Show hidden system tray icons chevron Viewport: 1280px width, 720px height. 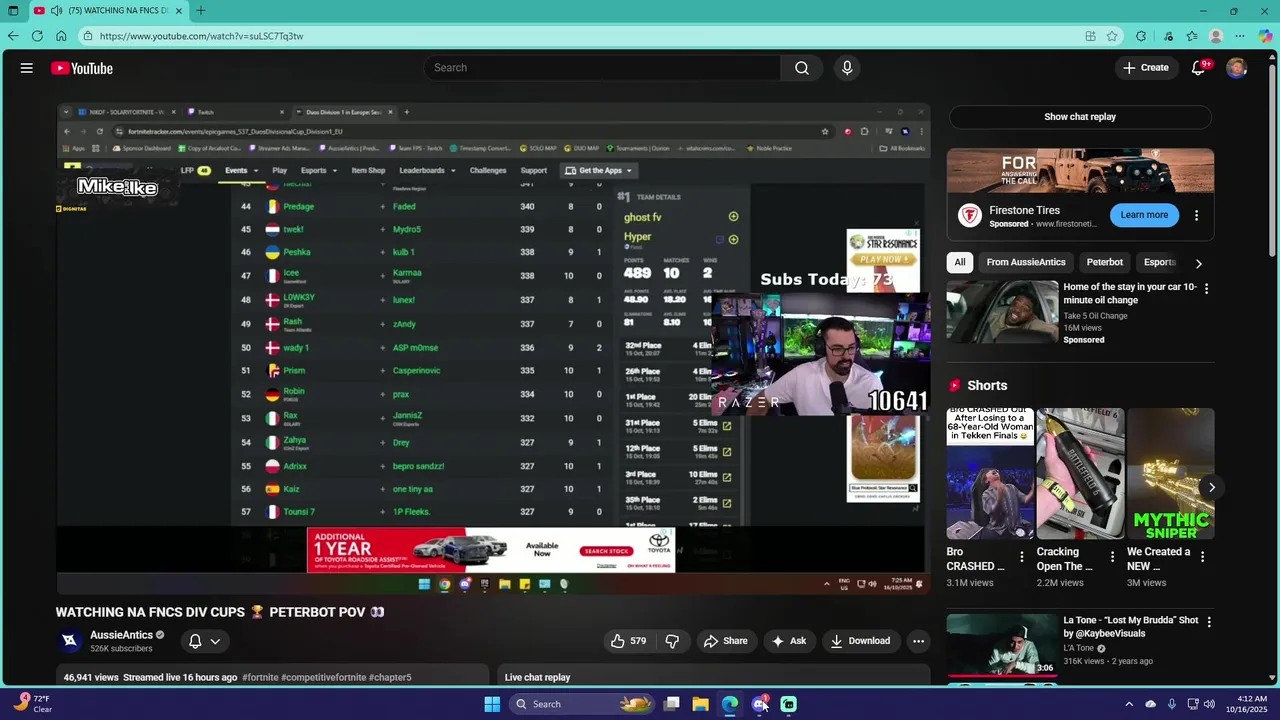[x=1129, y=704]
